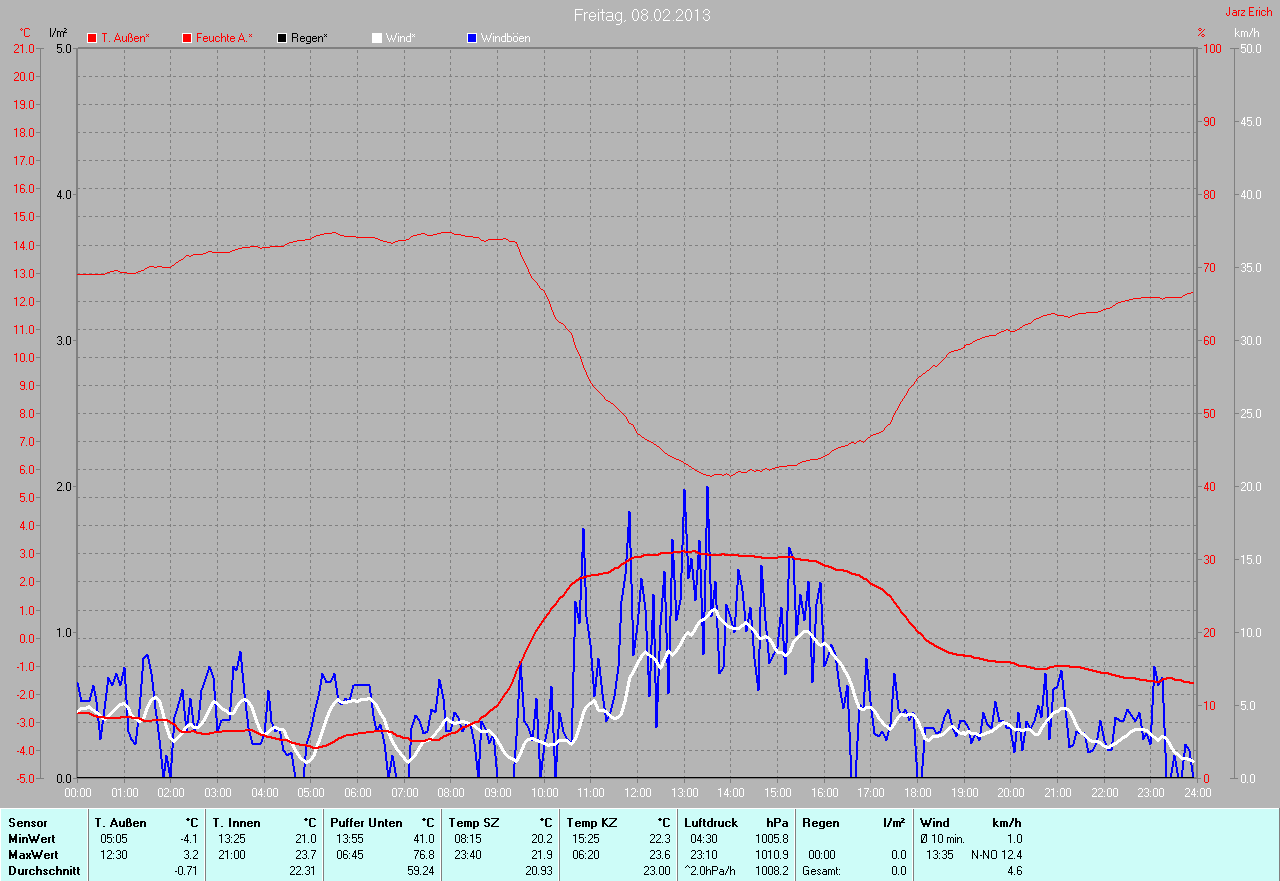The height and width of the screenshot is (881, 1280).
Task: Click the blue Windböen legend square
Action: point(472,38)
